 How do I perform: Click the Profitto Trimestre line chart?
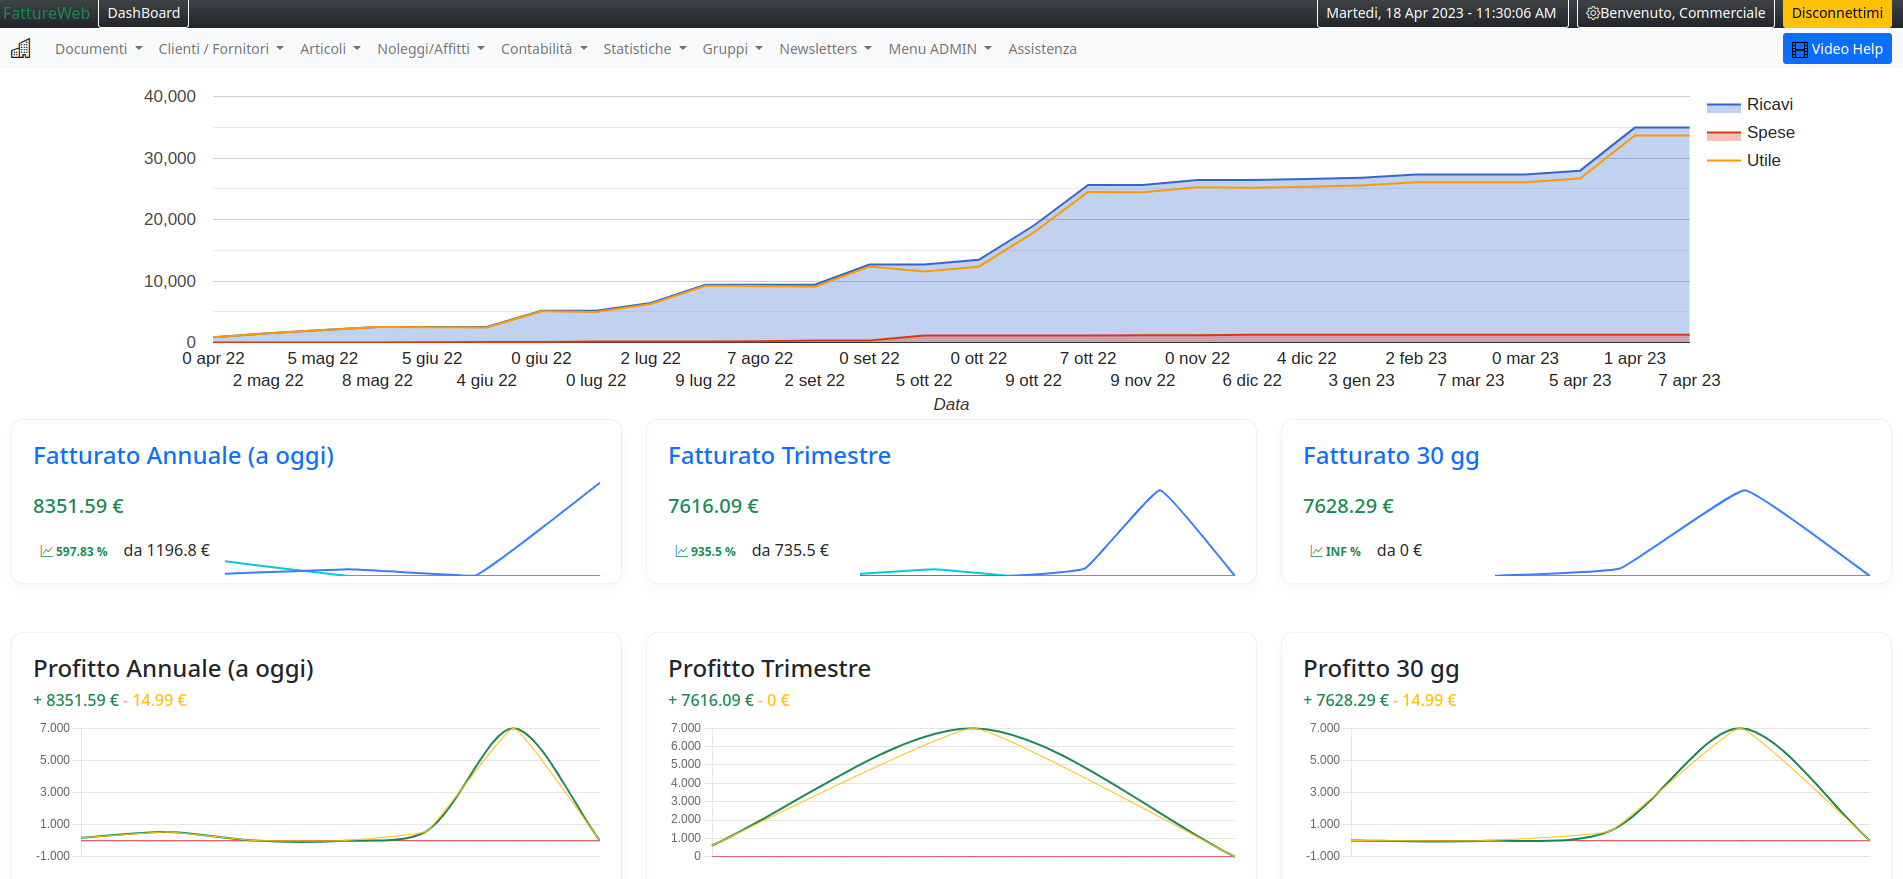[x=951, y=791]
